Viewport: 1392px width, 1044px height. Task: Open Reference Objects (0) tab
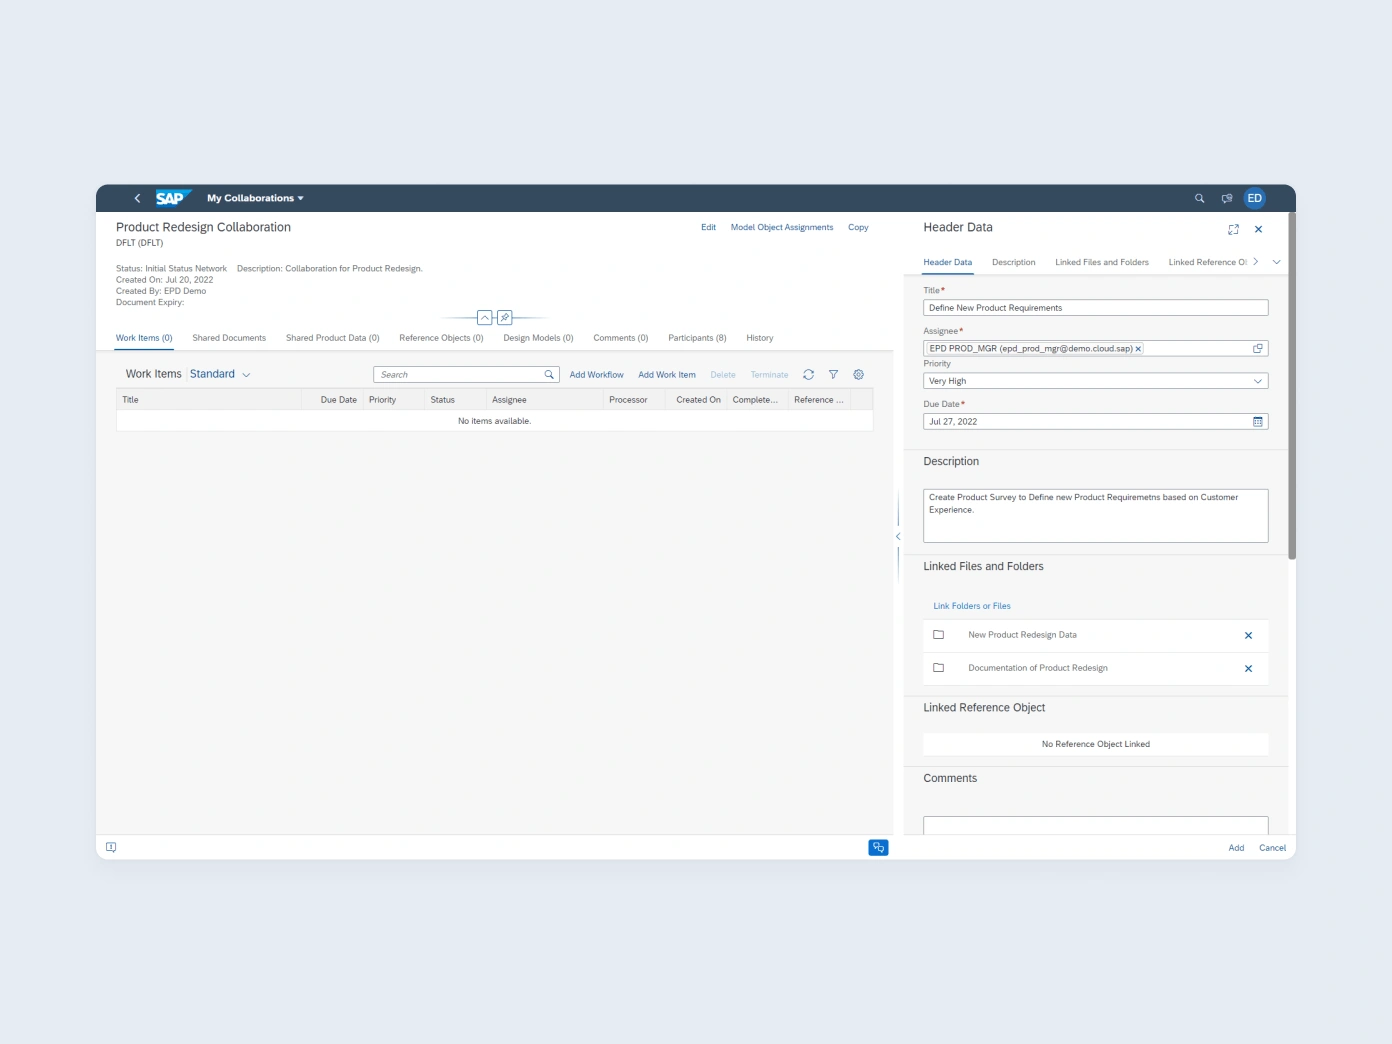tap(441, 338)
